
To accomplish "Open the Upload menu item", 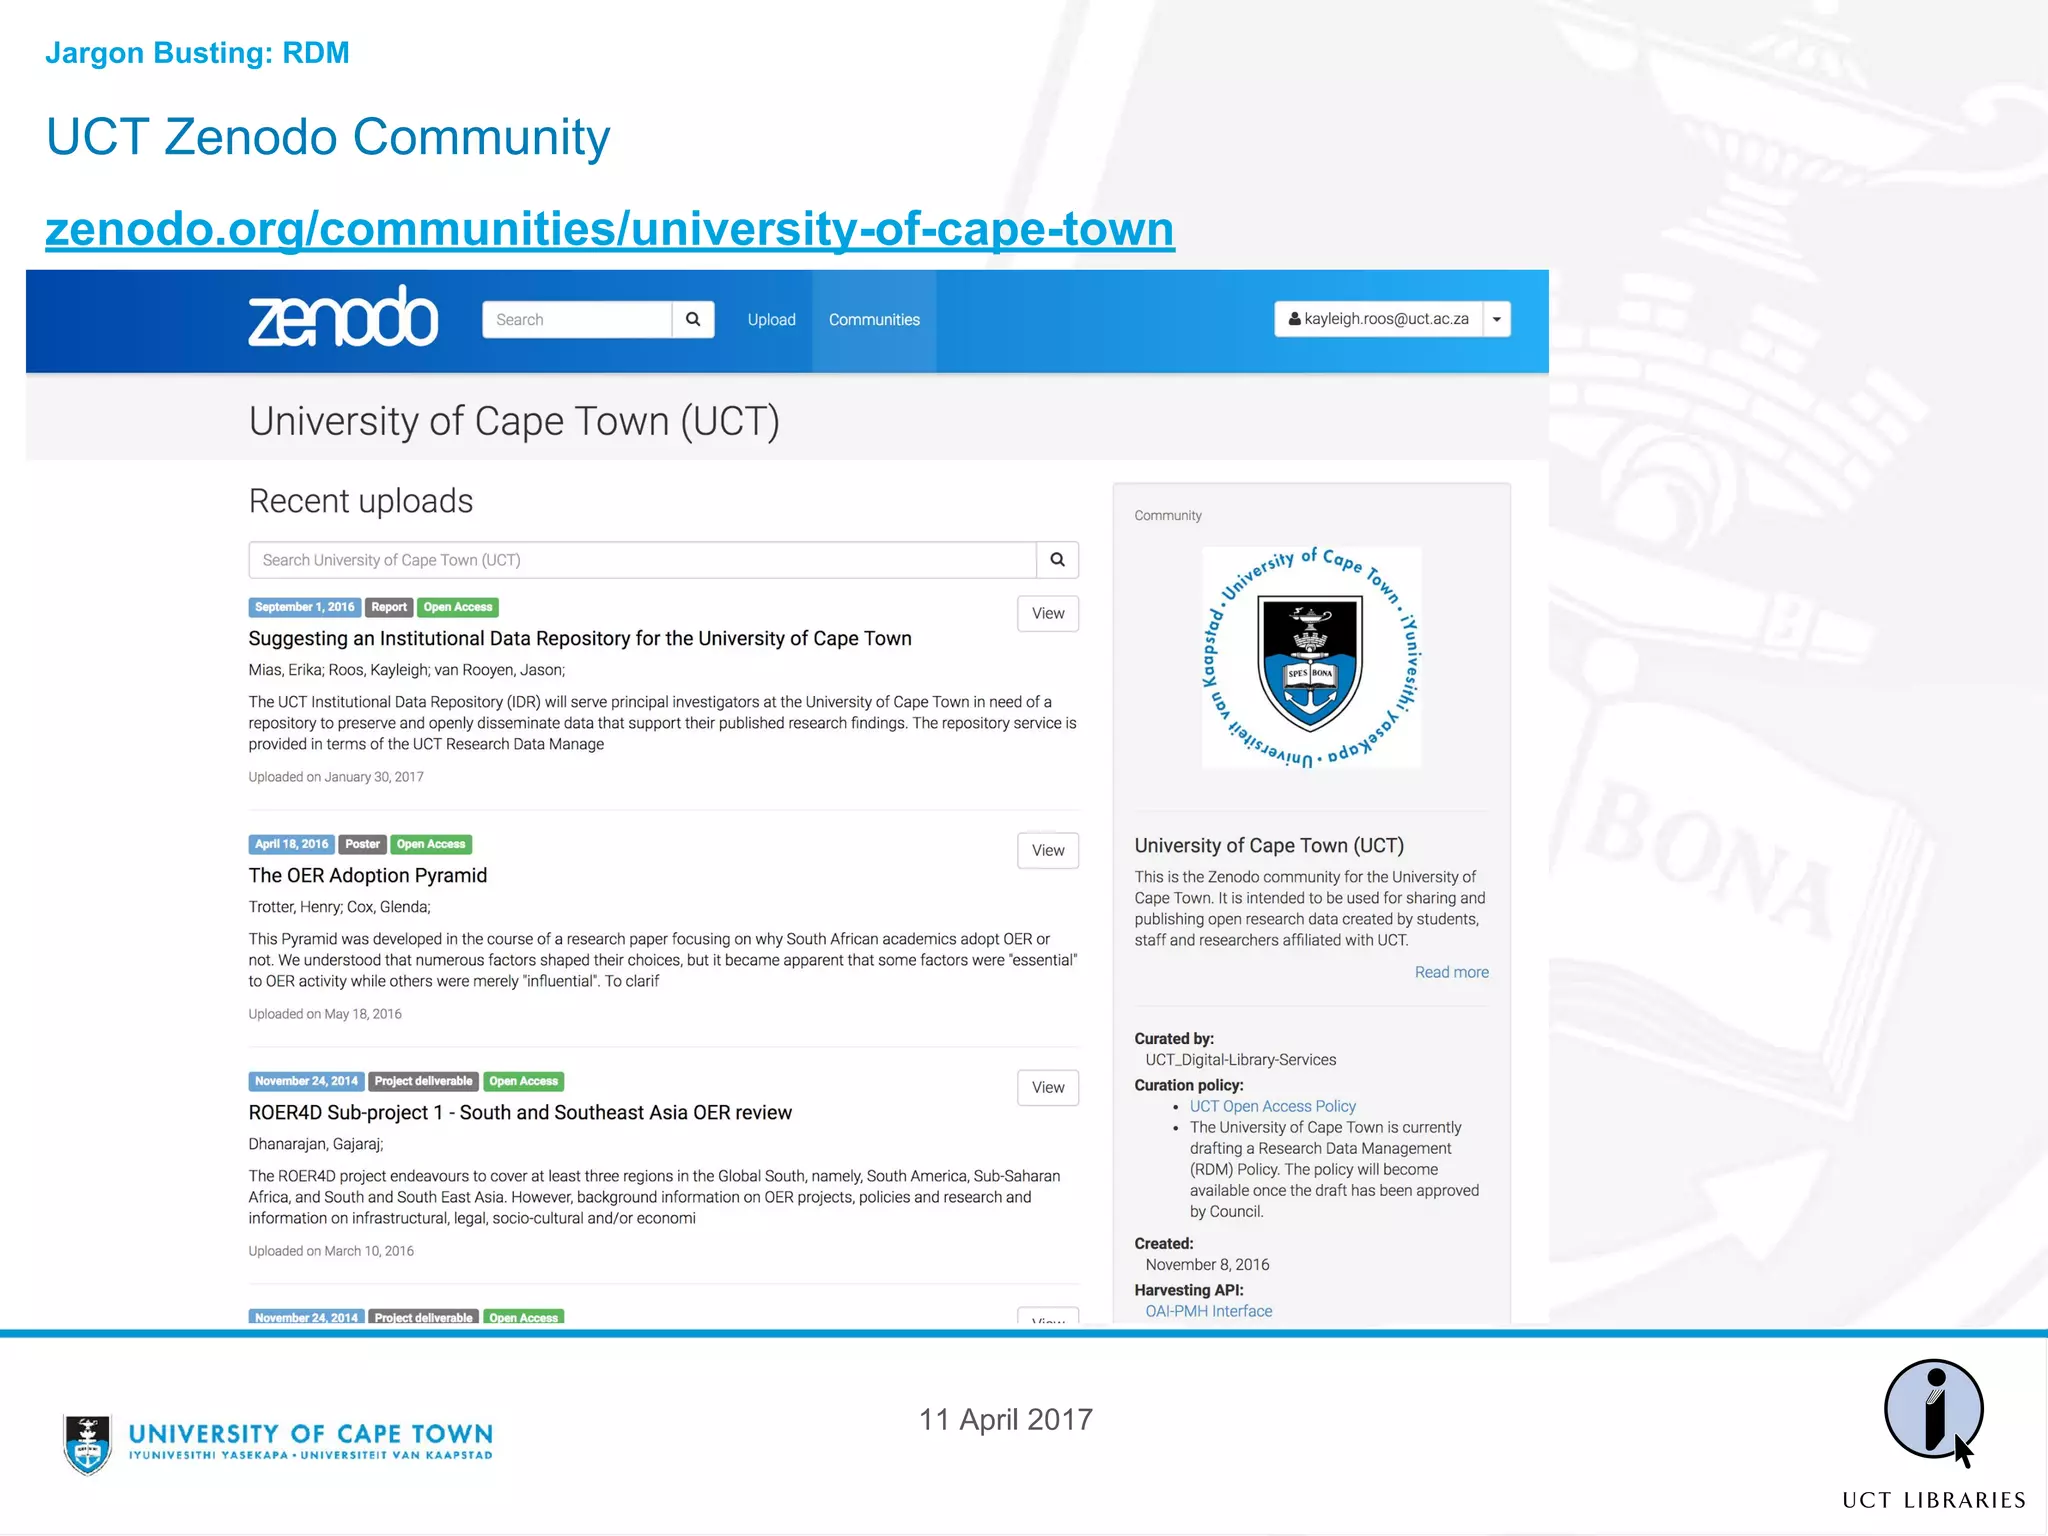I will click(x=771, y=320).
